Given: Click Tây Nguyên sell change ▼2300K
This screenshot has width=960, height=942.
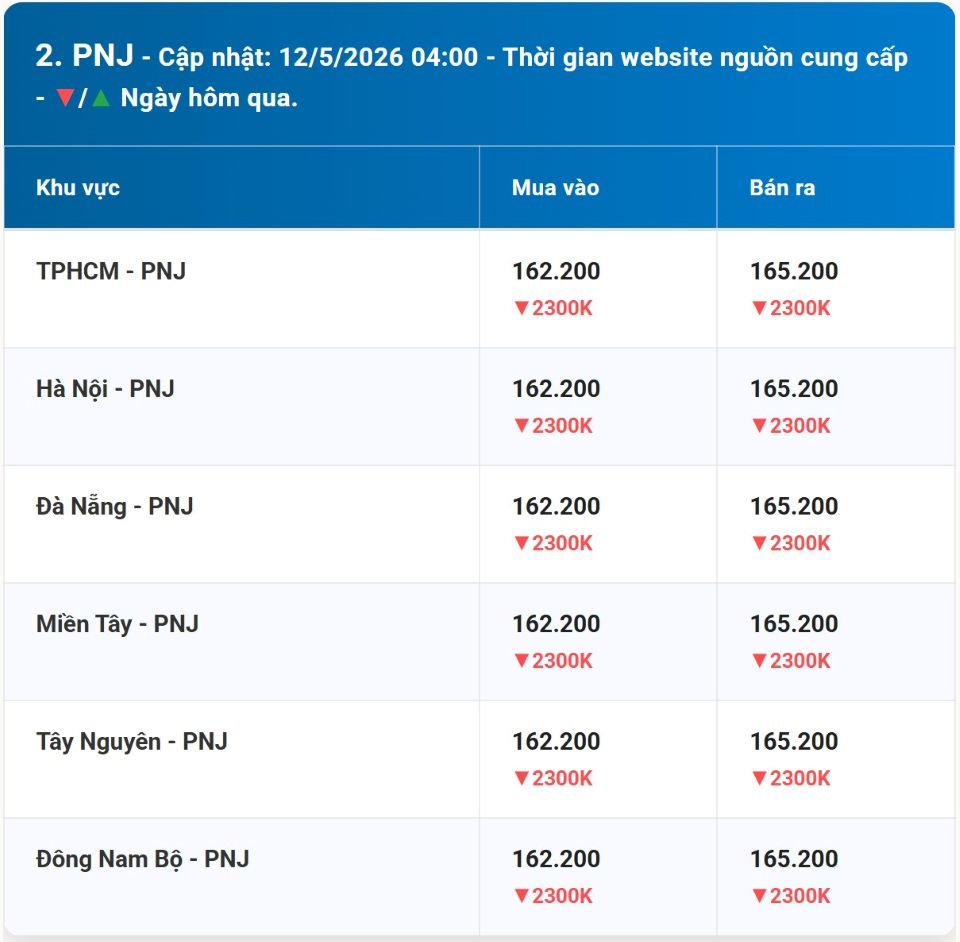Looking at the screenshot, I should [791, 778].
